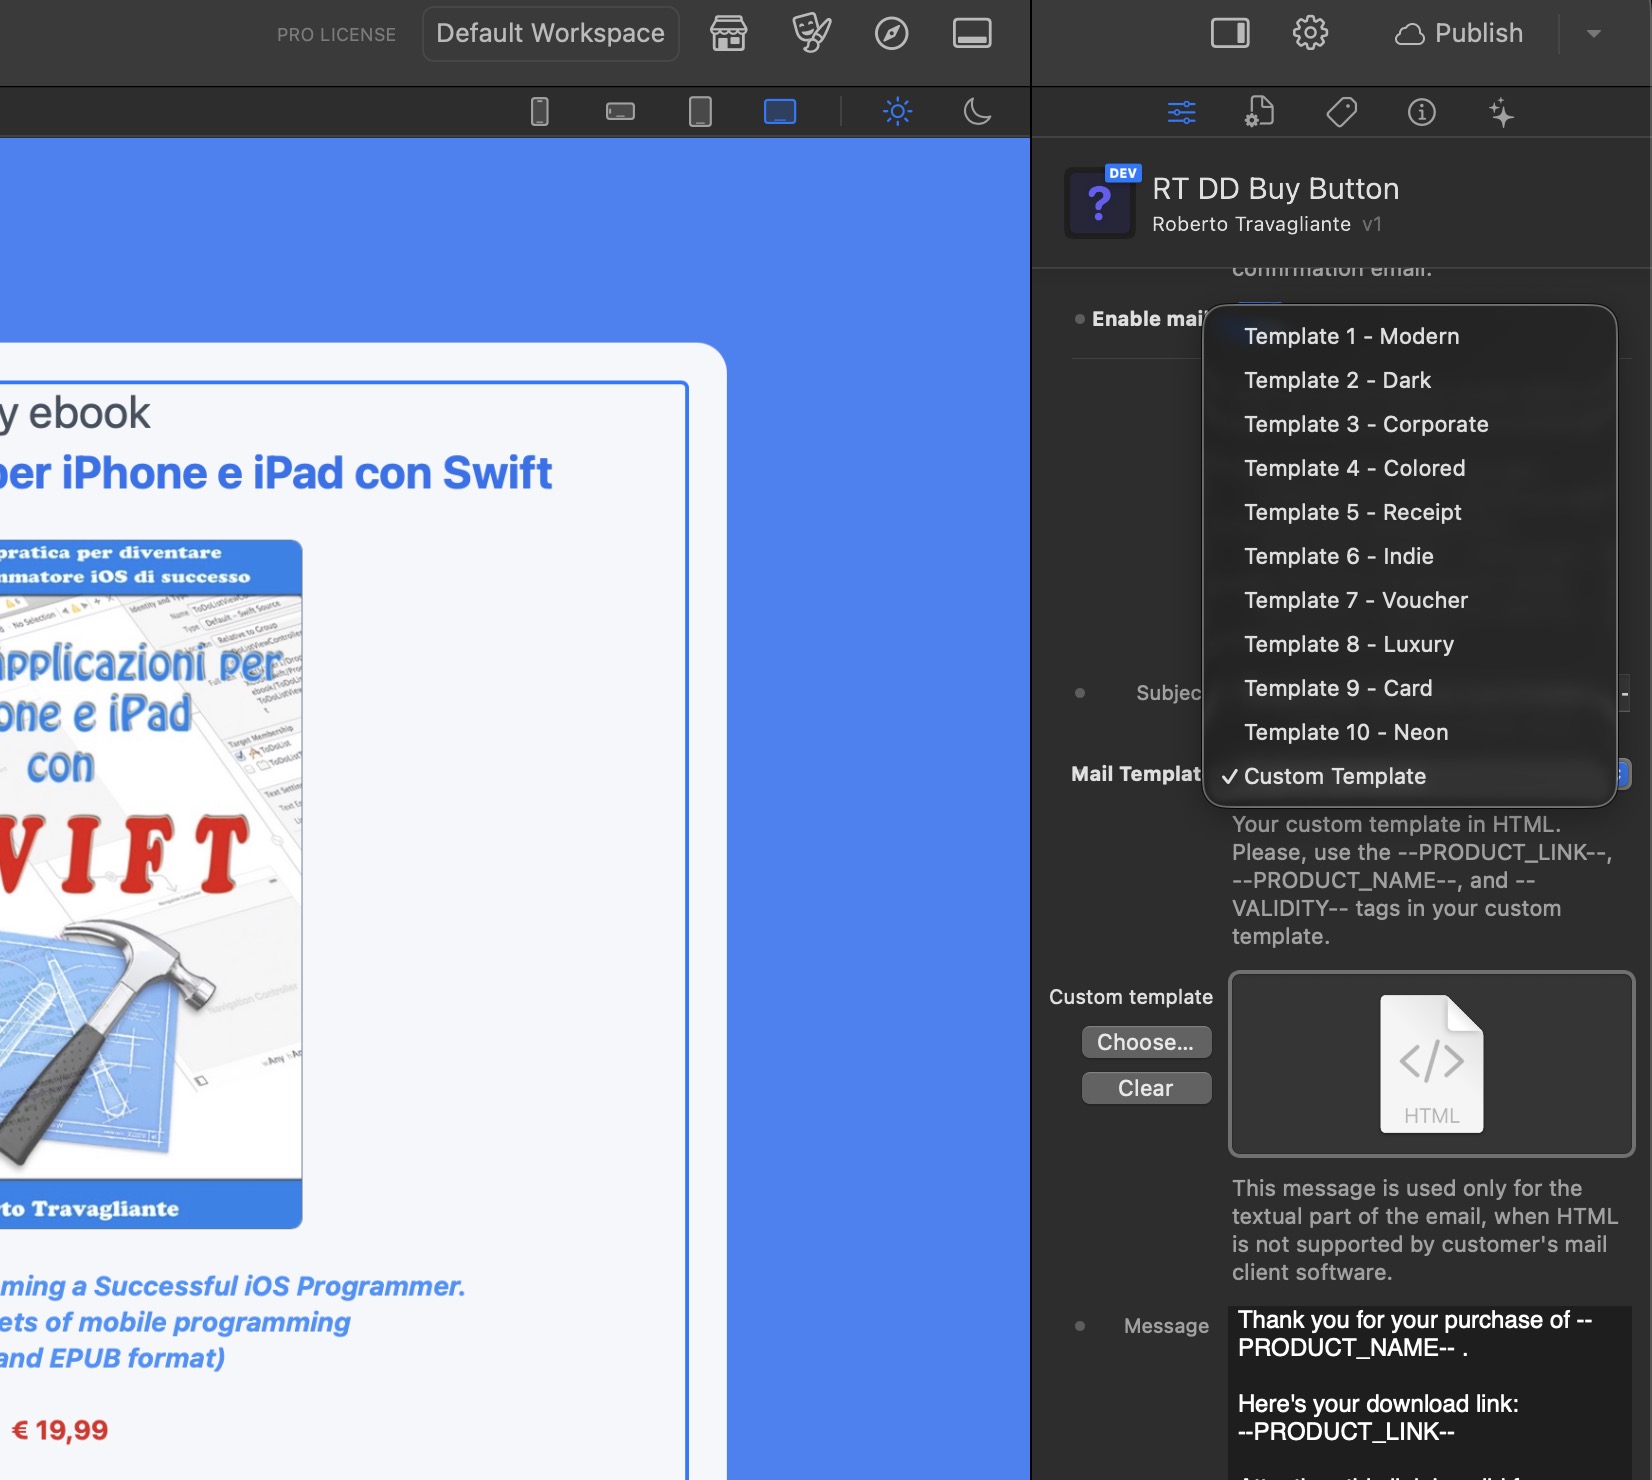Switch to light mode sun icon
Image resolution: width=1652 pixels, height=1480 pixels.
coord(898,111)
